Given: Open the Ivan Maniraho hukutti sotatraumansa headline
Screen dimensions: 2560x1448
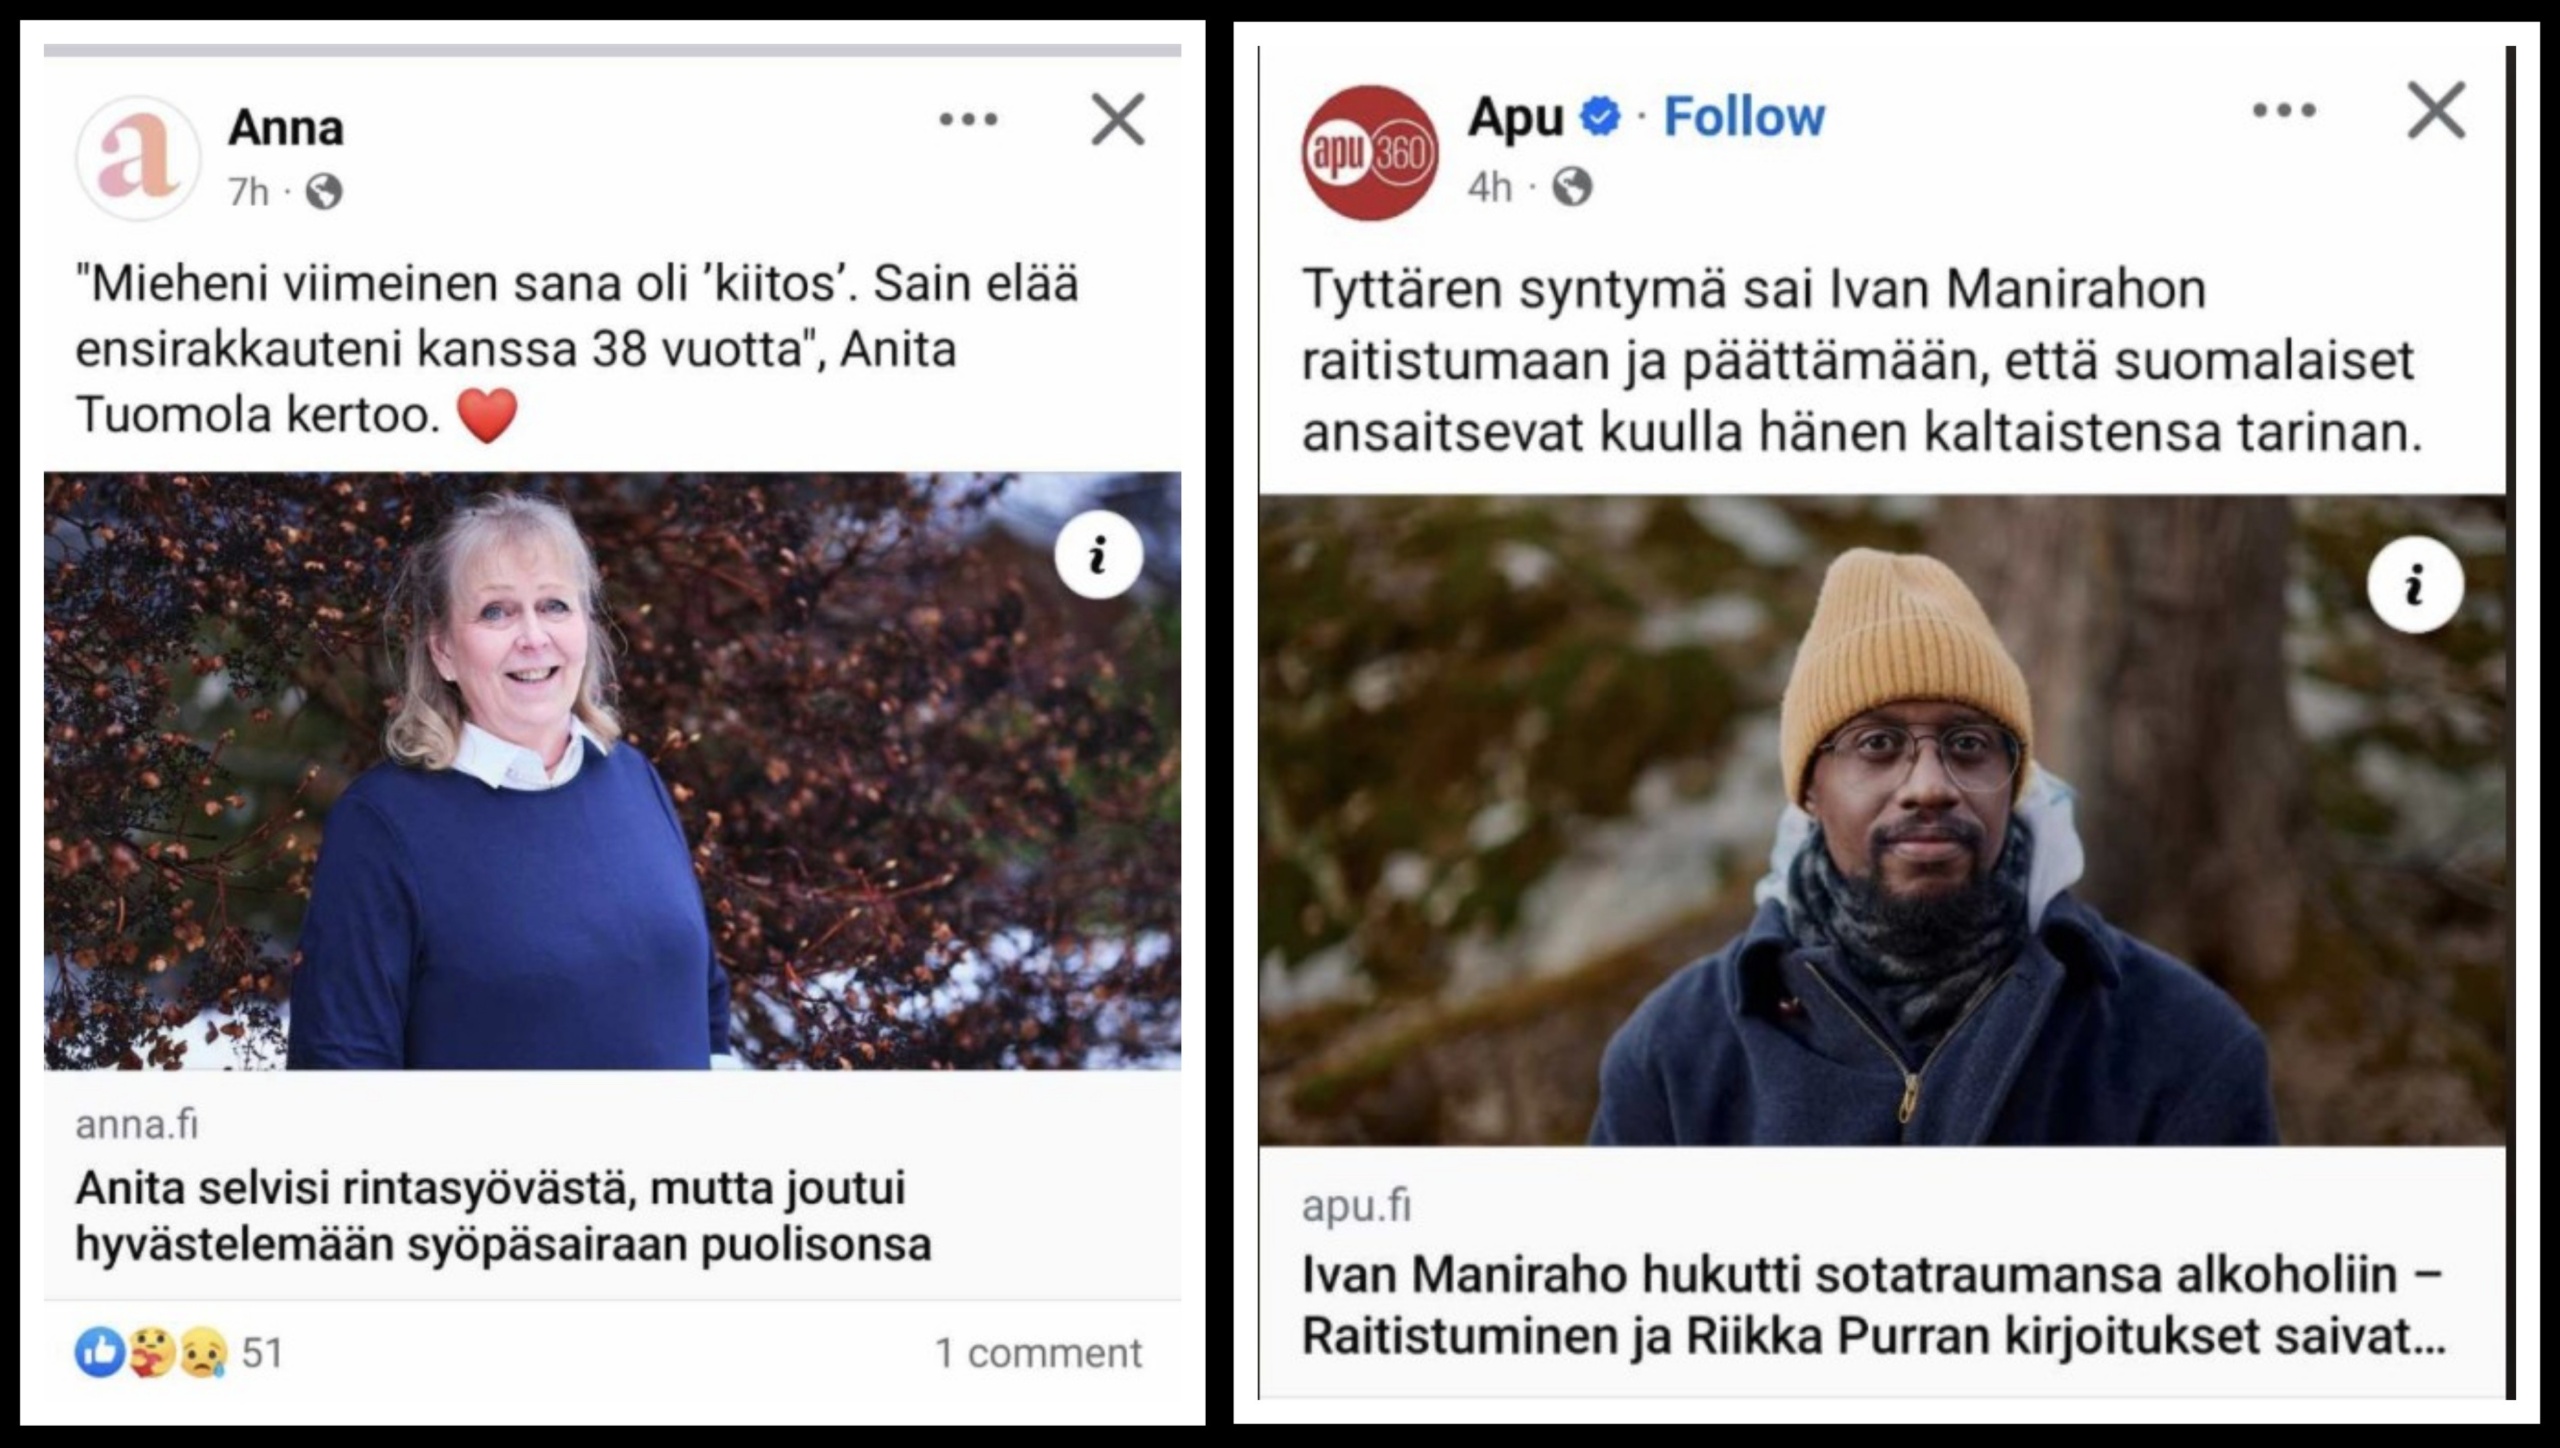Looking at the screenshot, I should point(1874,1305).
